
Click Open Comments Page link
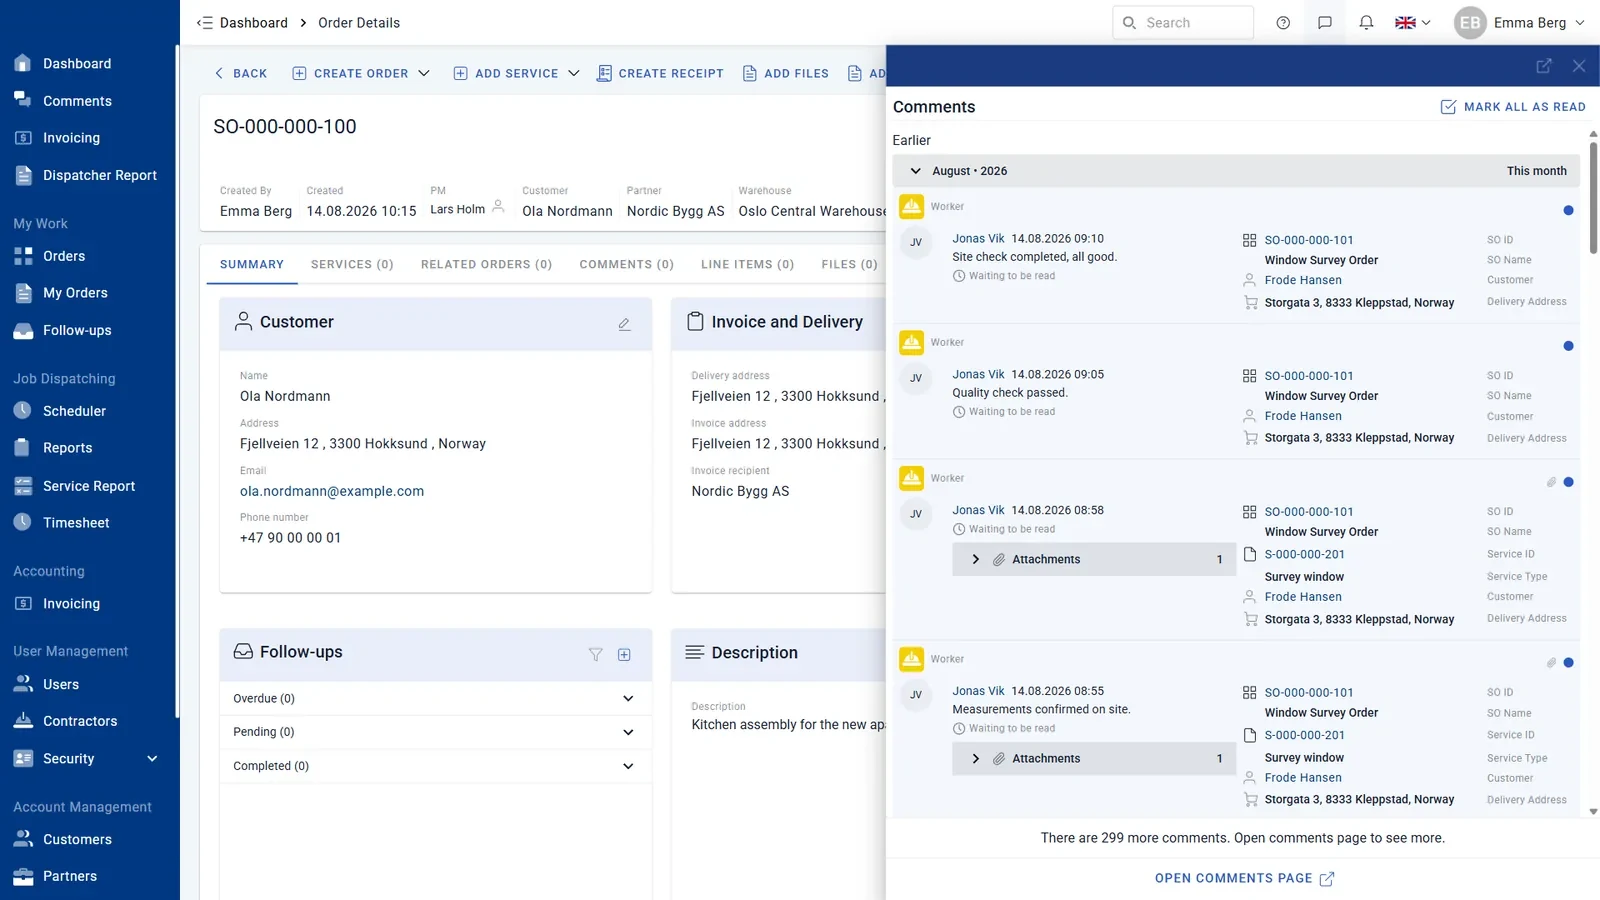point(1244,879)
